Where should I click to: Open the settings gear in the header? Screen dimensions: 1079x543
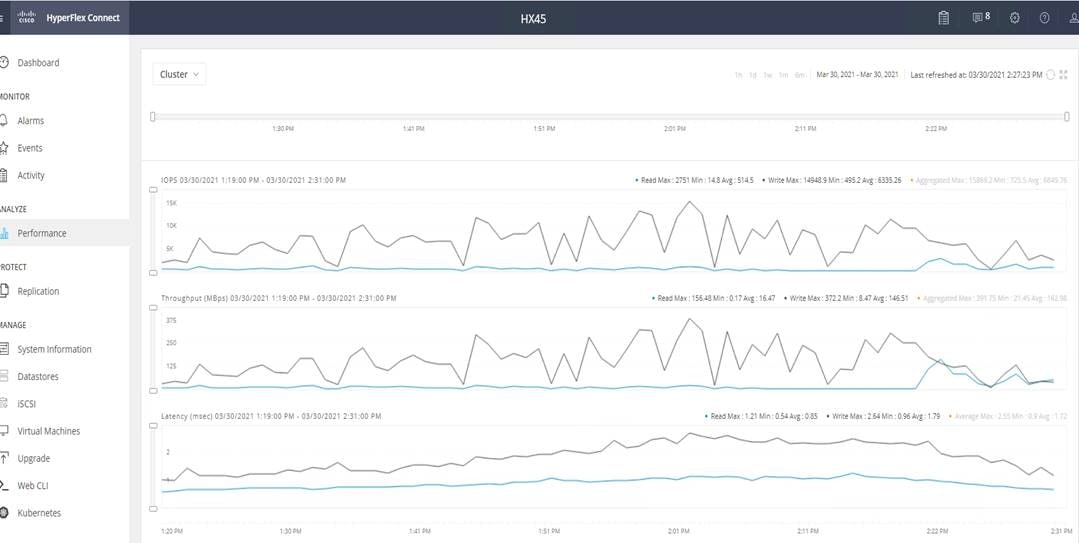1014,18
